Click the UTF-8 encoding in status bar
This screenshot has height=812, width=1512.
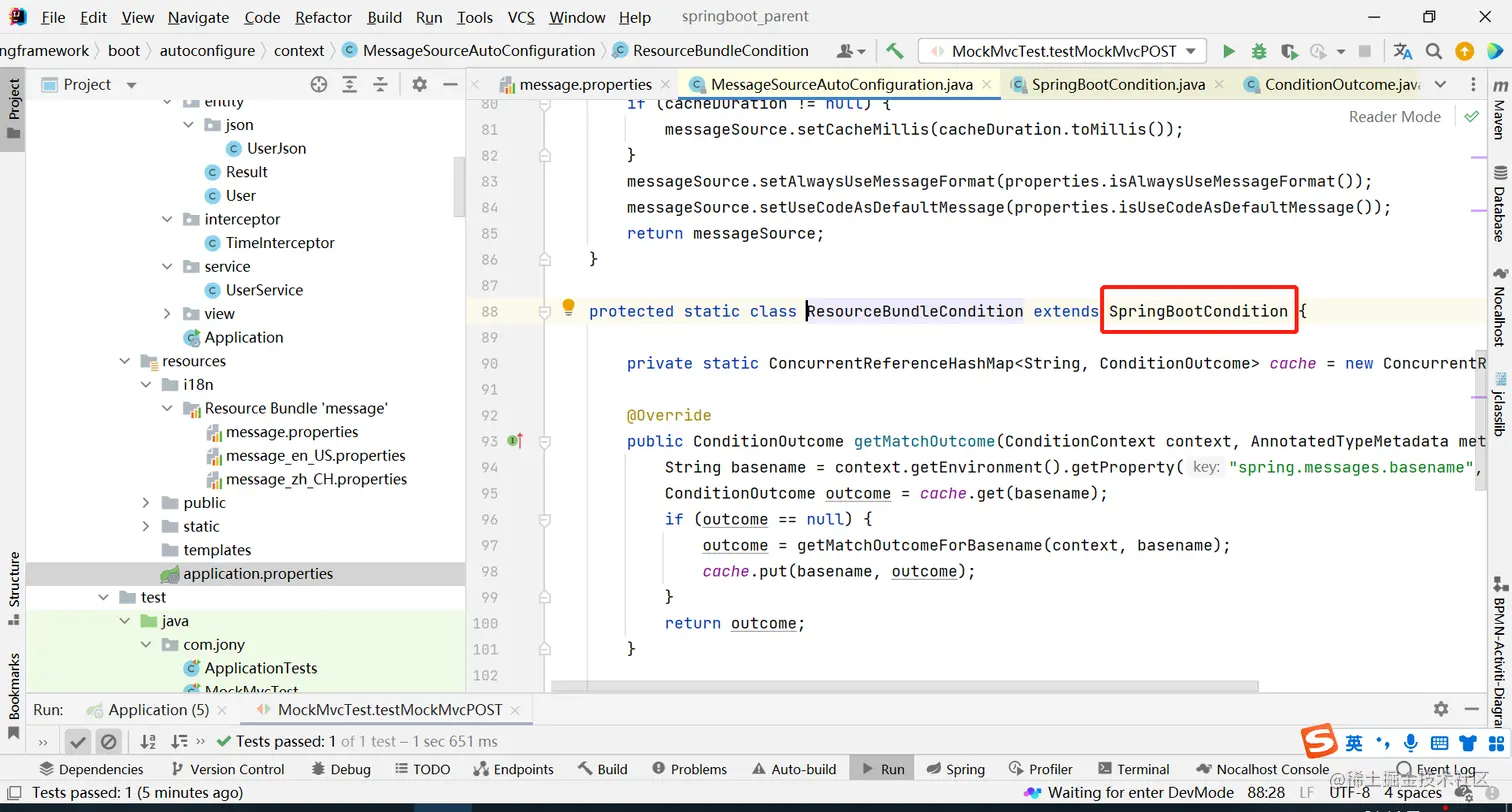point(1349,793)
